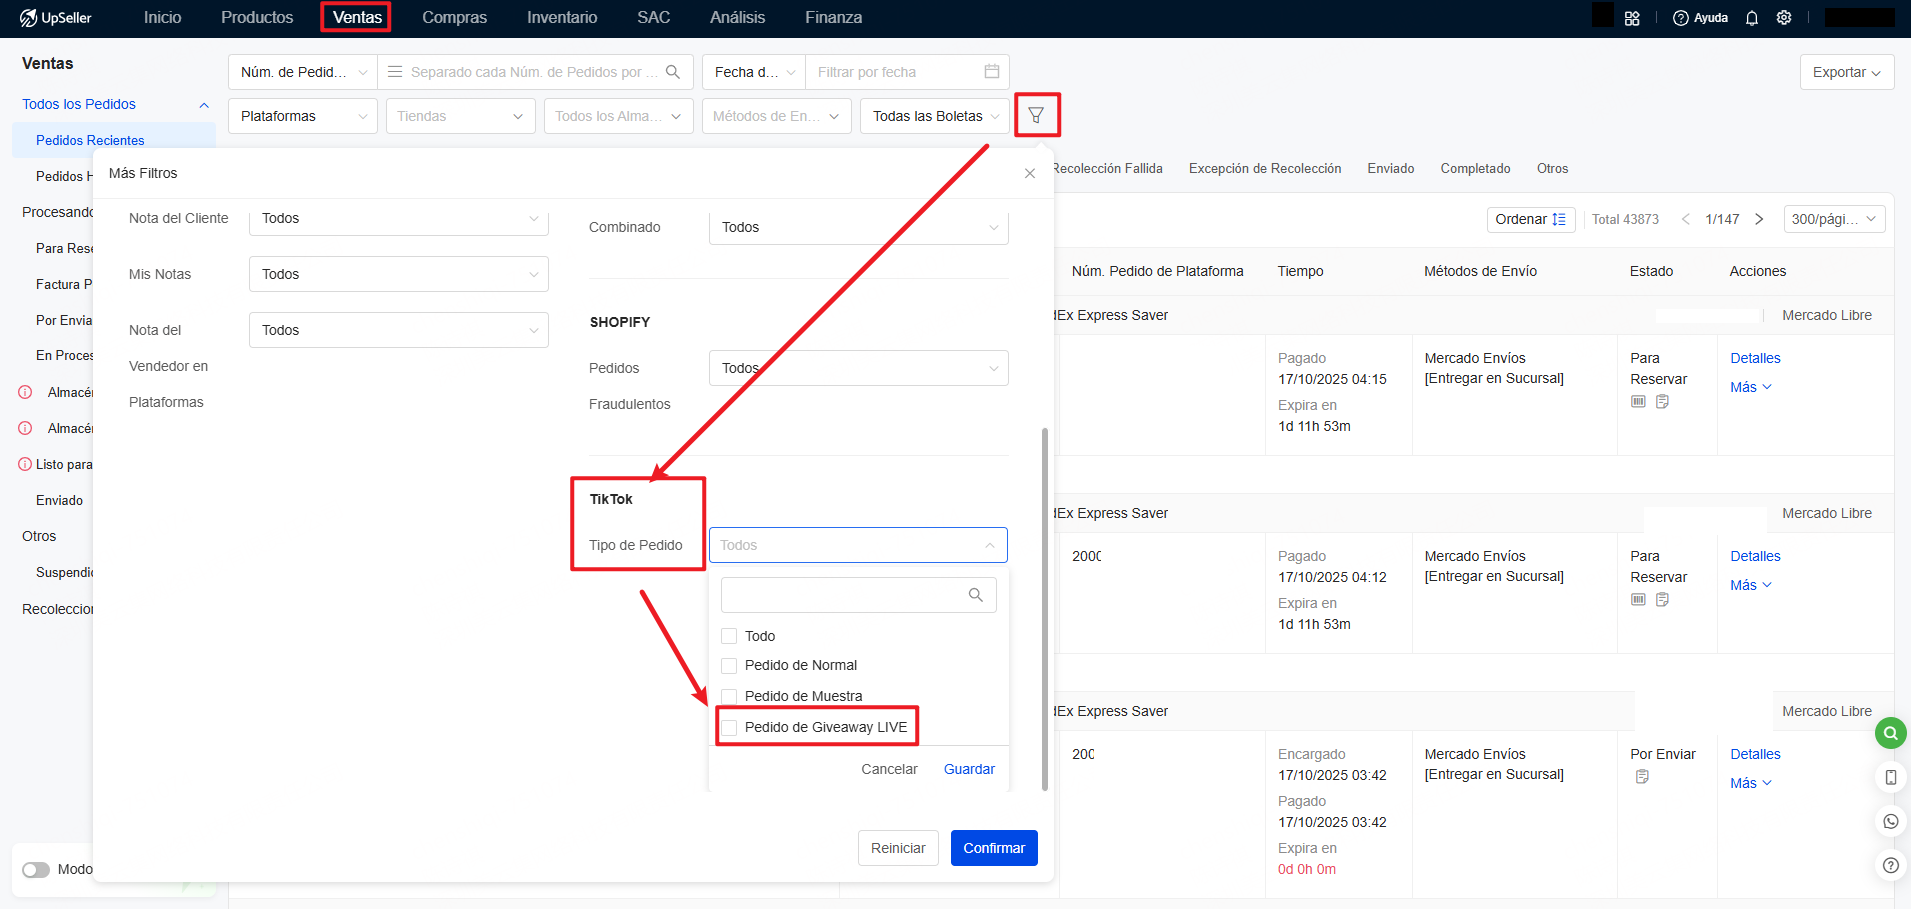
Task: Check the Pedido de Normal option
Action: [x=730, y=666]
